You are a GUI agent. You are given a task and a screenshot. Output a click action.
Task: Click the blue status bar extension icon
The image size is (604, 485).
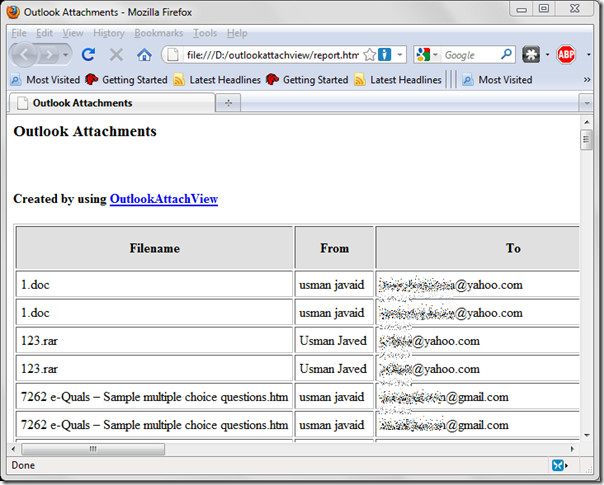click(558, 465)
